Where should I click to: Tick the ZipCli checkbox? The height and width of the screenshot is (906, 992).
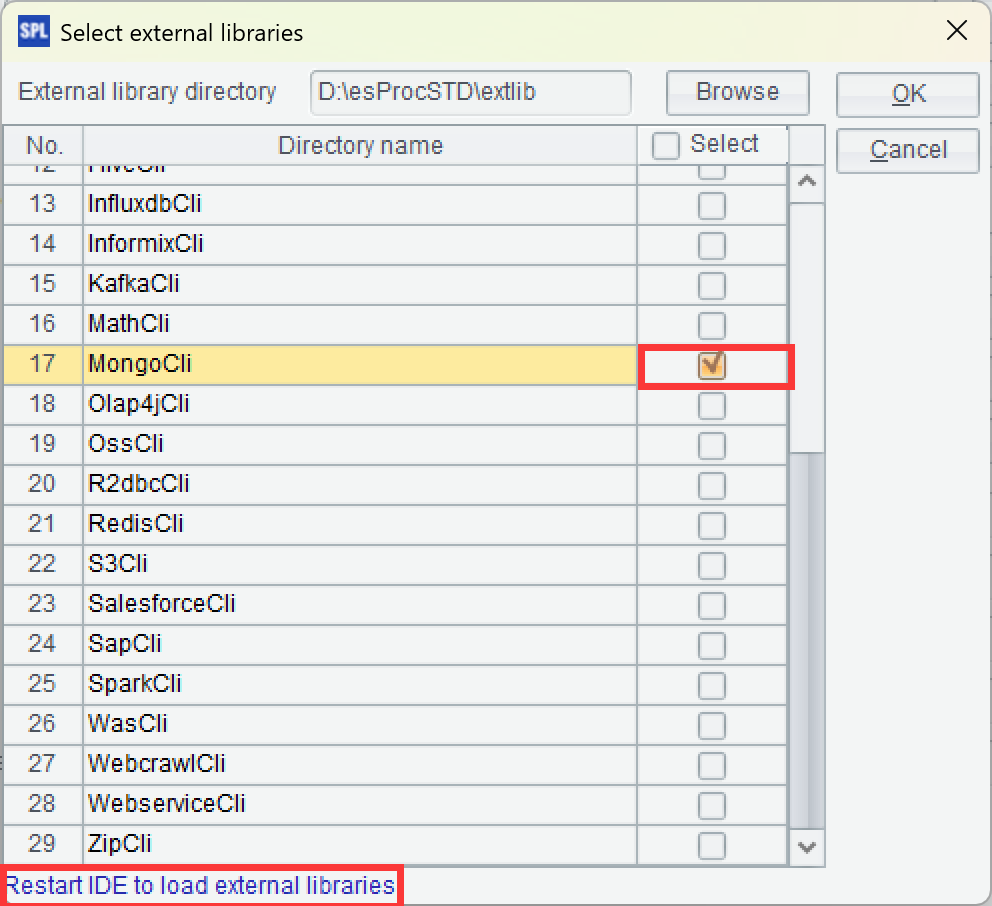tap(712, 846)
